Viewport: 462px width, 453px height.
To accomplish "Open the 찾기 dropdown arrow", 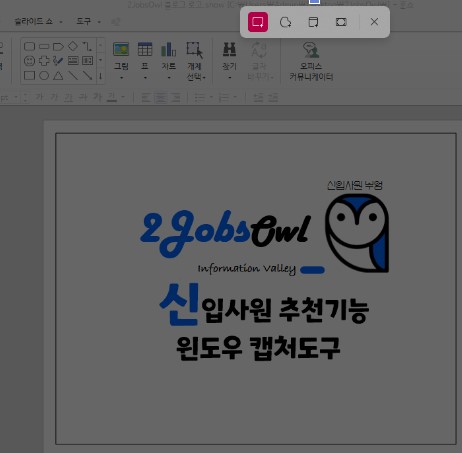I will tap(230, 78).
